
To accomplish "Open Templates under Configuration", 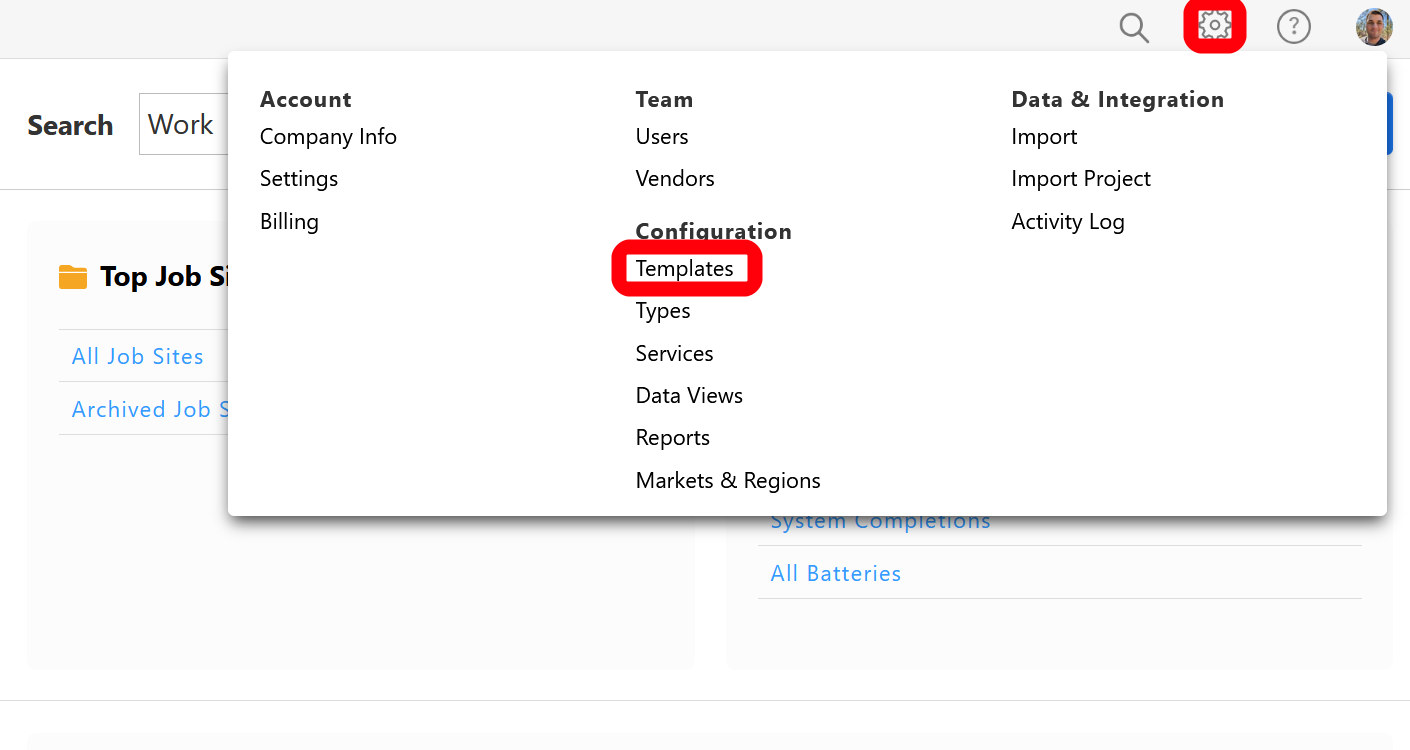I will click(x=685, y=269).
